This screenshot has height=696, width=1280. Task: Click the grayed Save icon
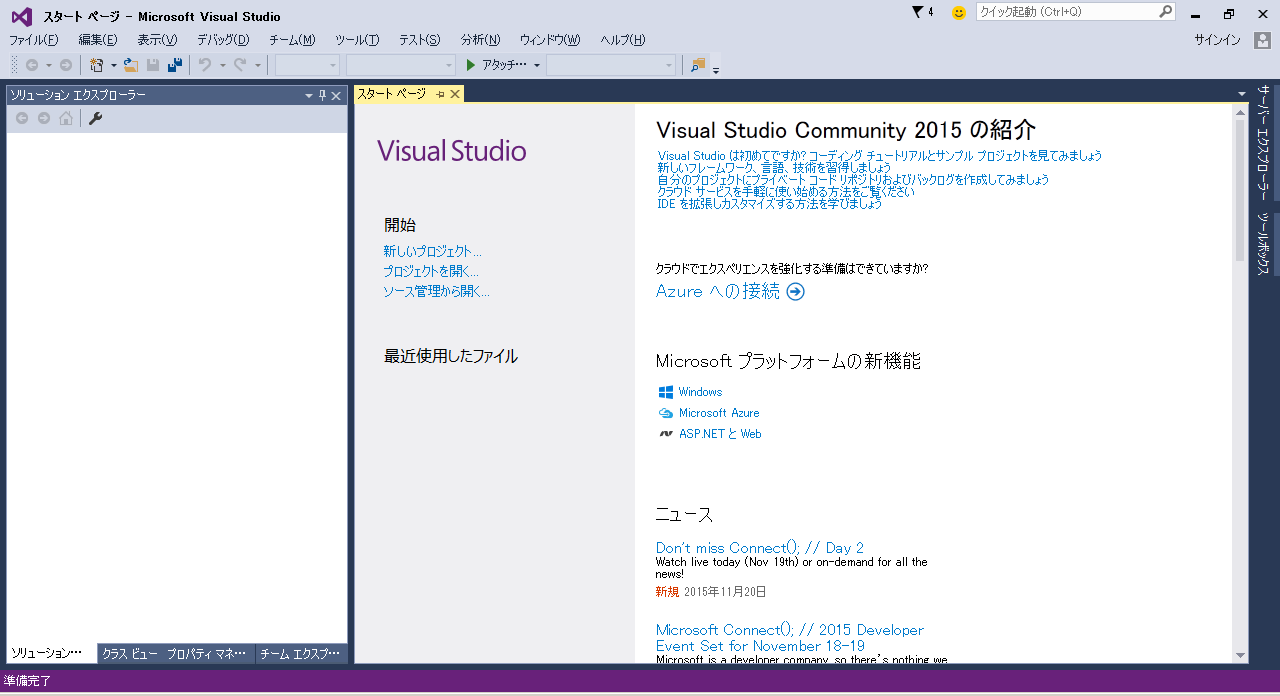click(x=153, y=65)
